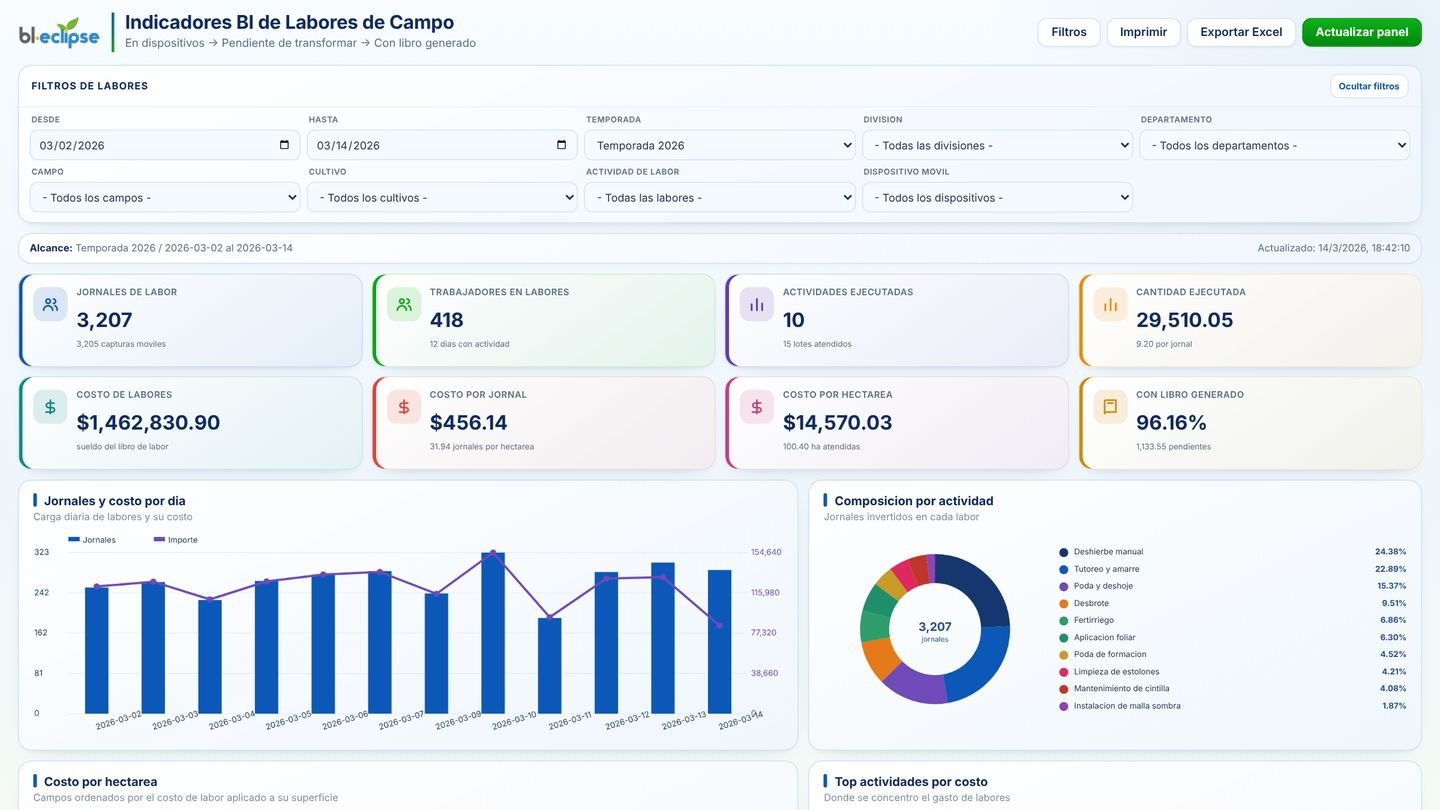Click the Hasta date input field
1440x810 pixels.
(x=442, y=145)
